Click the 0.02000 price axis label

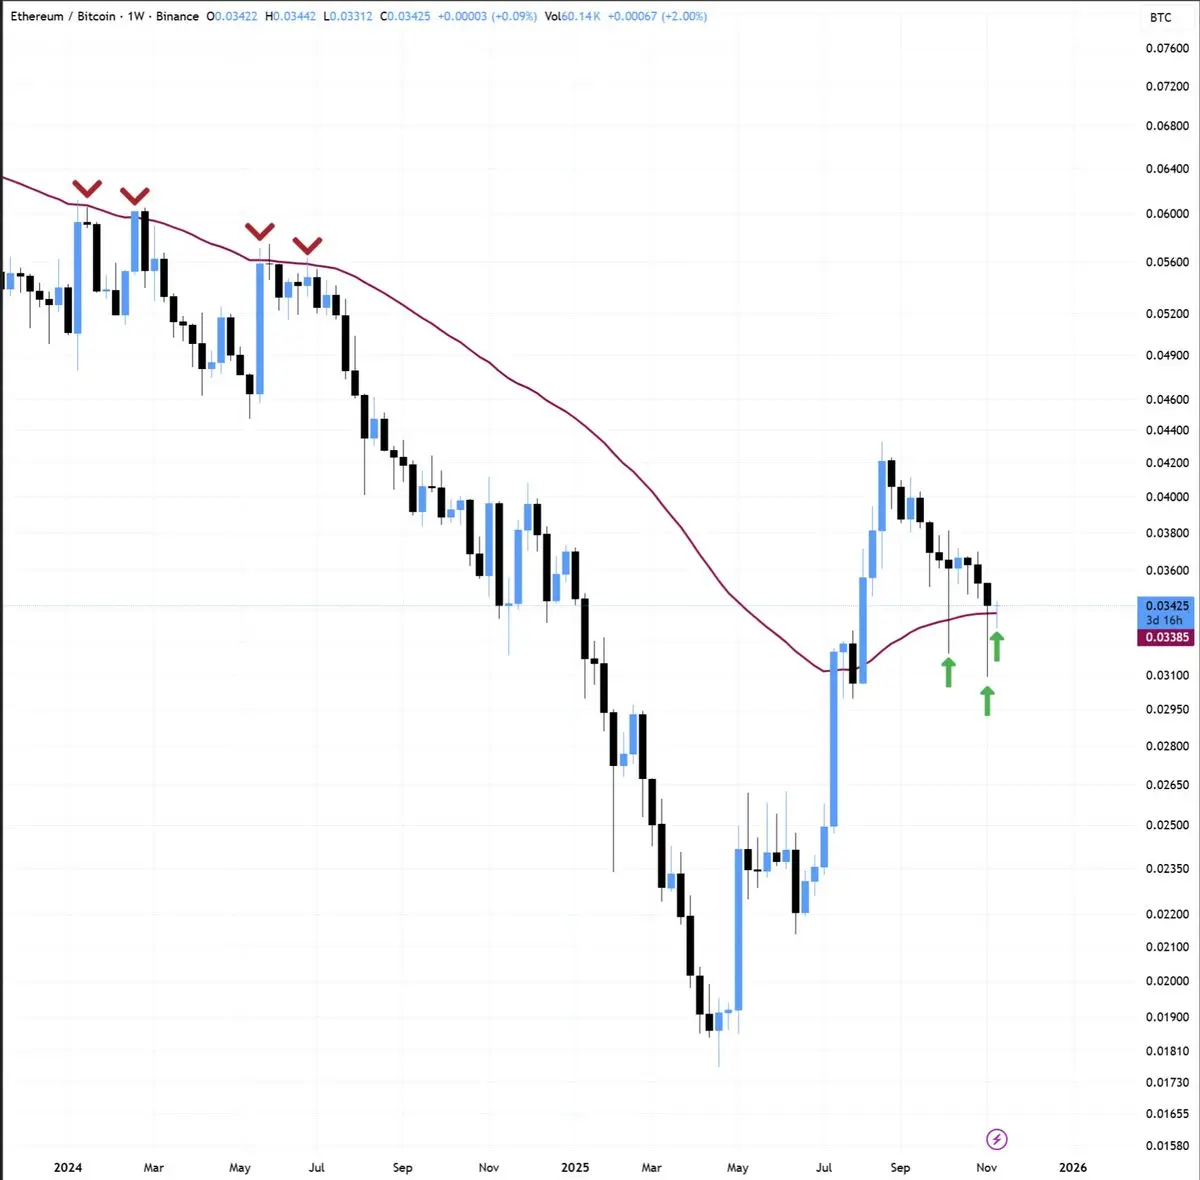click(x=1167, y=981)
